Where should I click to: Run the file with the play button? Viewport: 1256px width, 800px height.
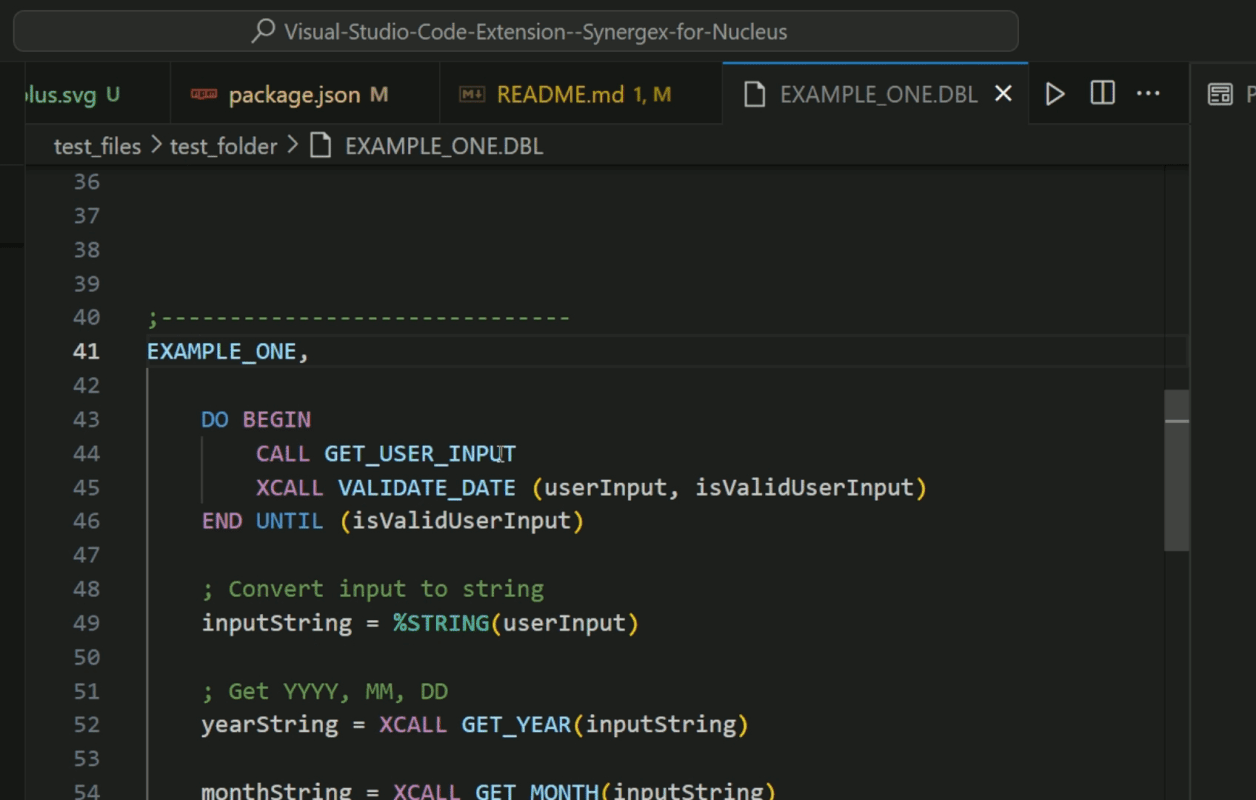[x=1055, y=94]
